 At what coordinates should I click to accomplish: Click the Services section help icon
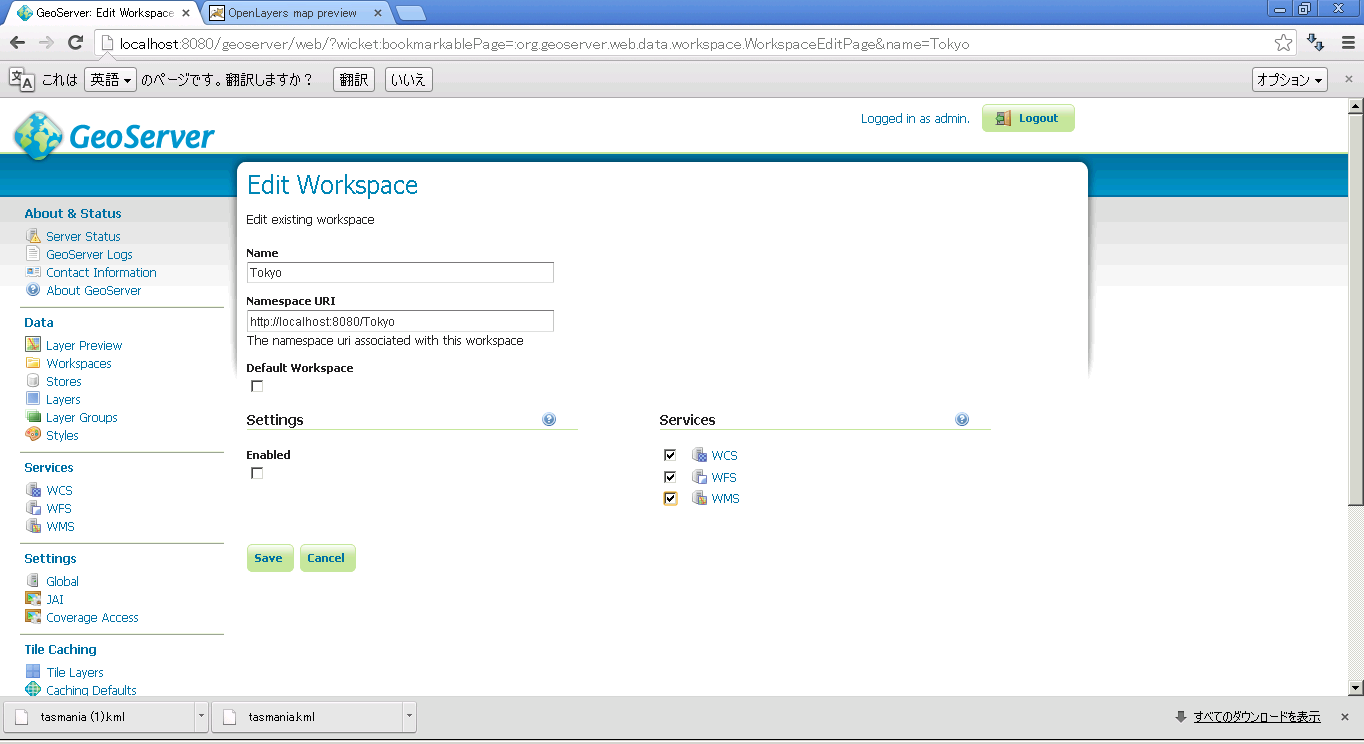click(x=962, y=420)
